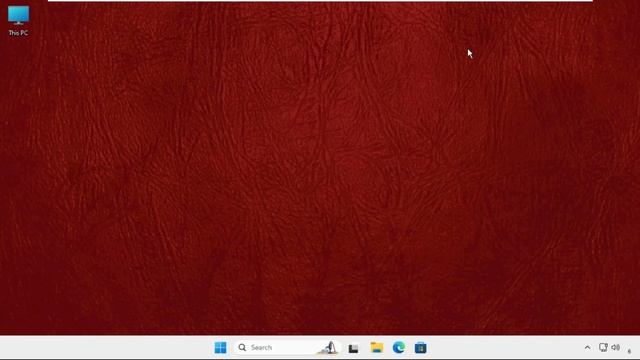Open the volume speaker tray icon

point(616,347)
